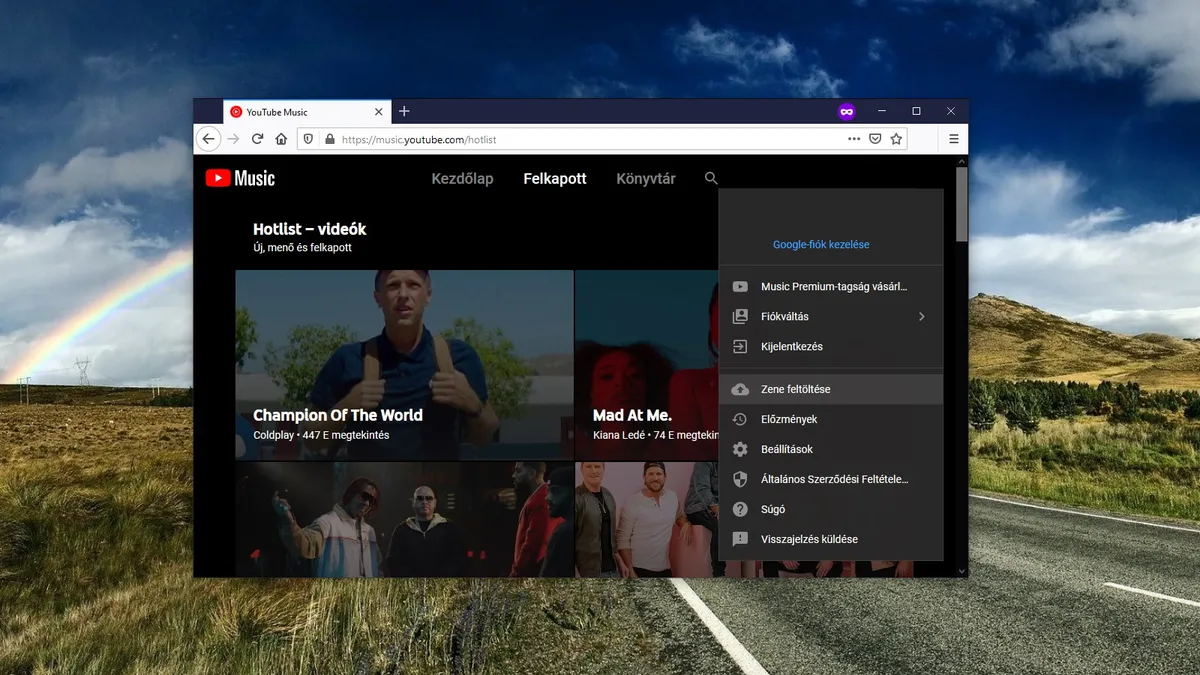Click the purple extension icon near the toolbar

[847, 111]
